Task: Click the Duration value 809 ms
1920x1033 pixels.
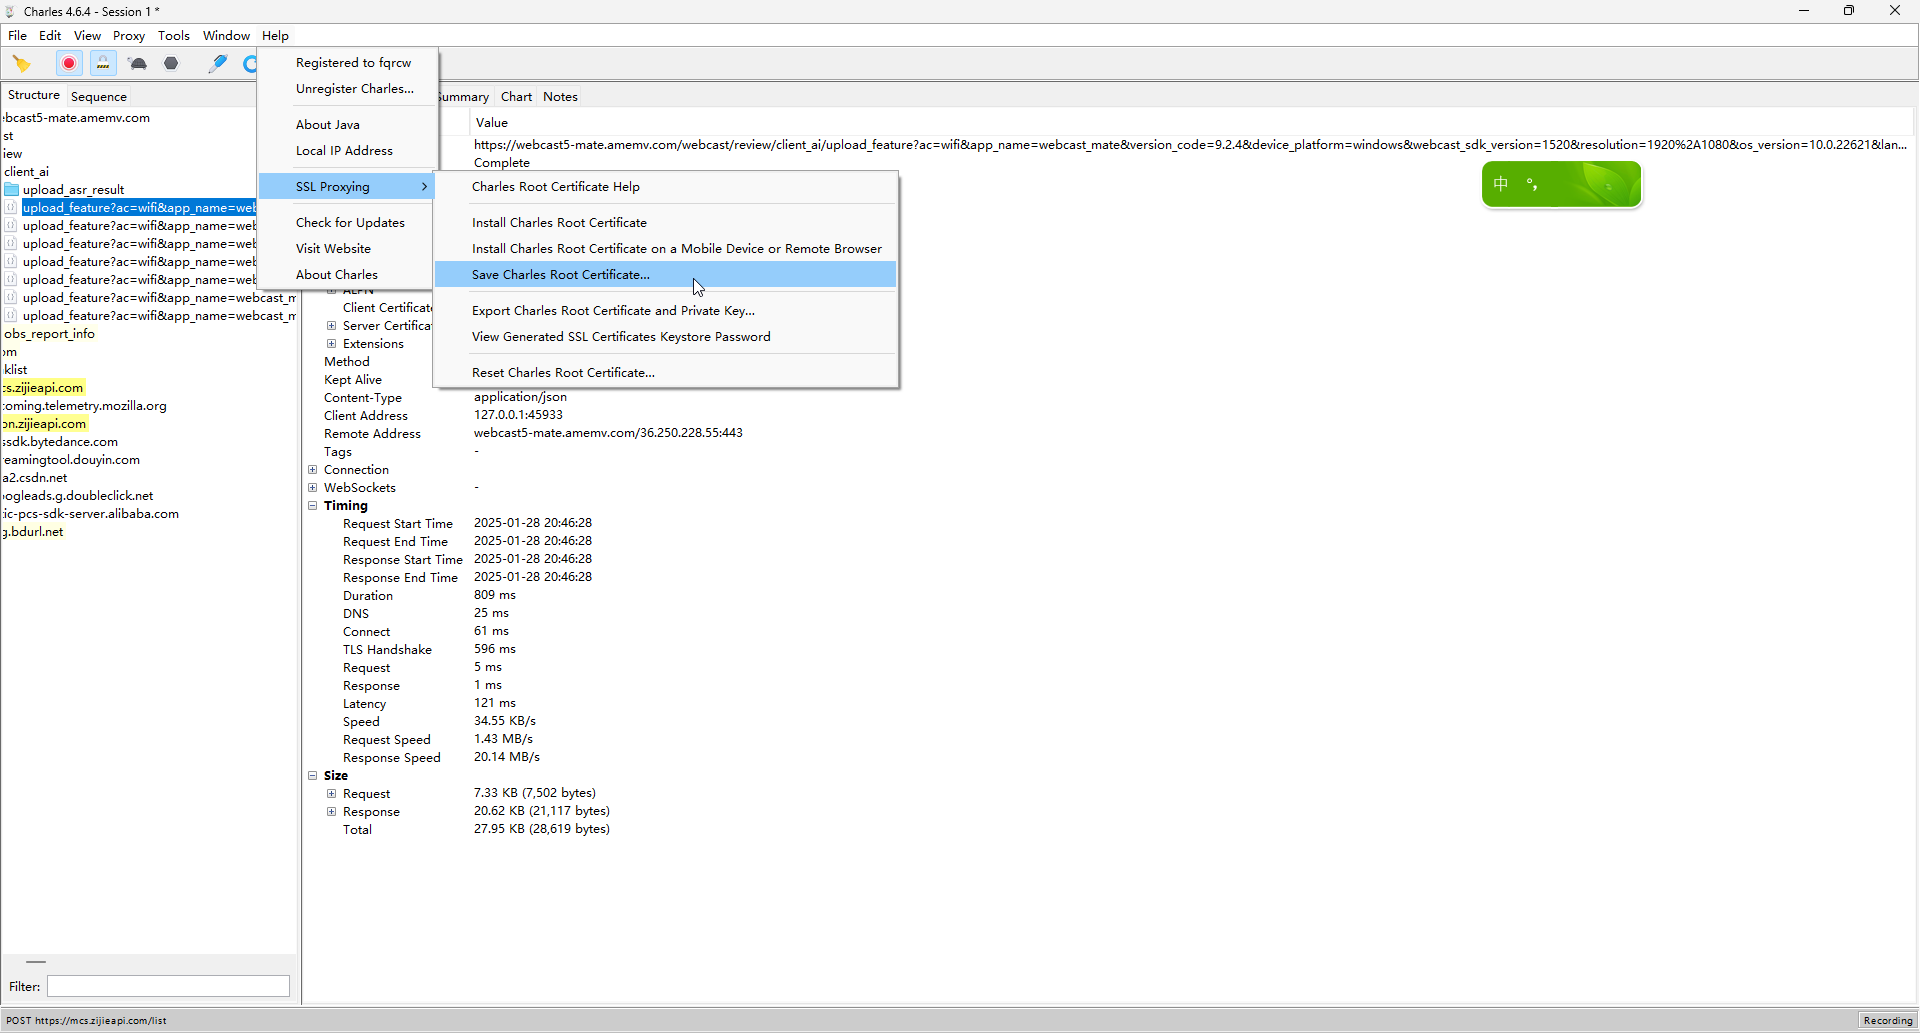Action: point(495,595)
